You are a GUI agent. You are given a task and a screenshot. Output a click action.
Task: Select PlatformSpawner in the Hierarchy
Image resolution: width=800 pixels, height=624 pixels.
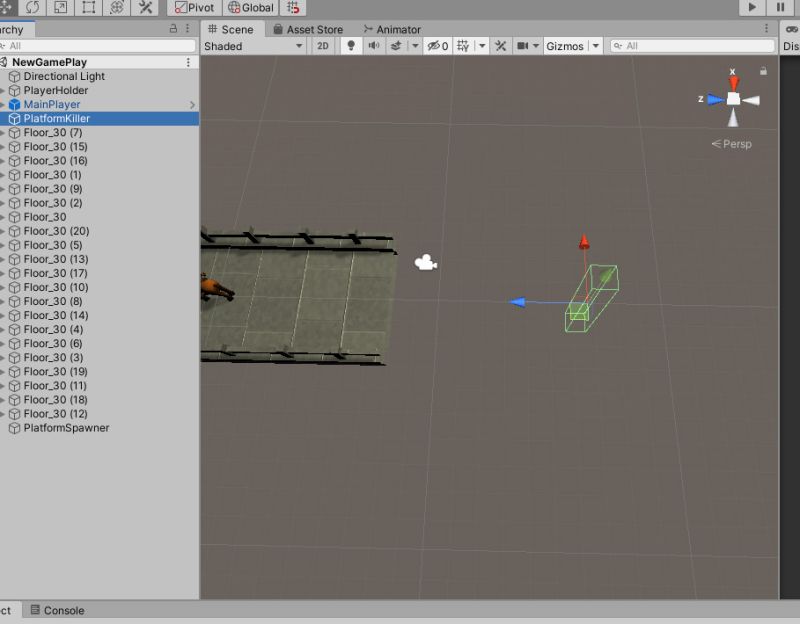pyautogui.click(x=65, y=428)
